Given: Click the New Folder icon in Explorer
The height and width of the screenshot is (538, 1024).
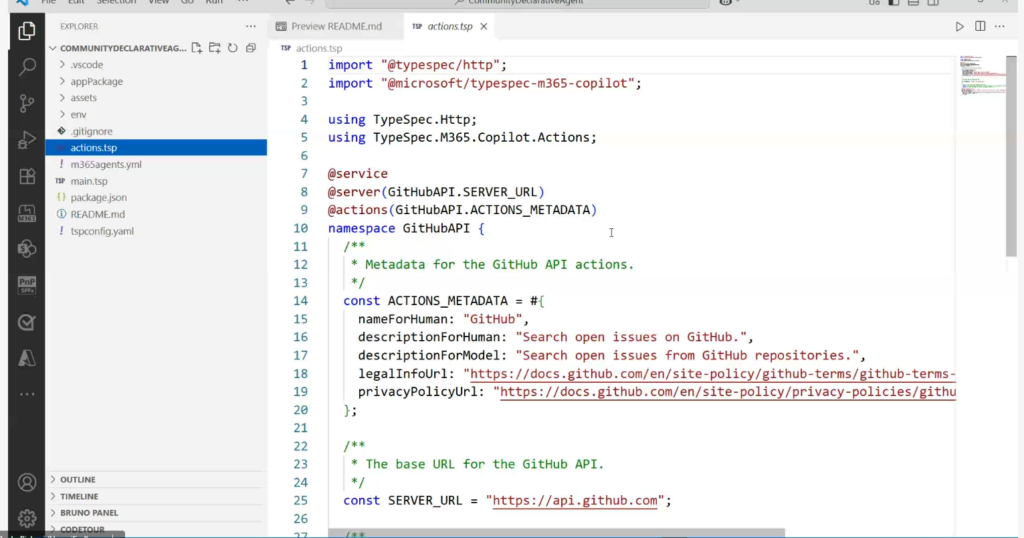Looking at the screenshot, I should point(214,48).
